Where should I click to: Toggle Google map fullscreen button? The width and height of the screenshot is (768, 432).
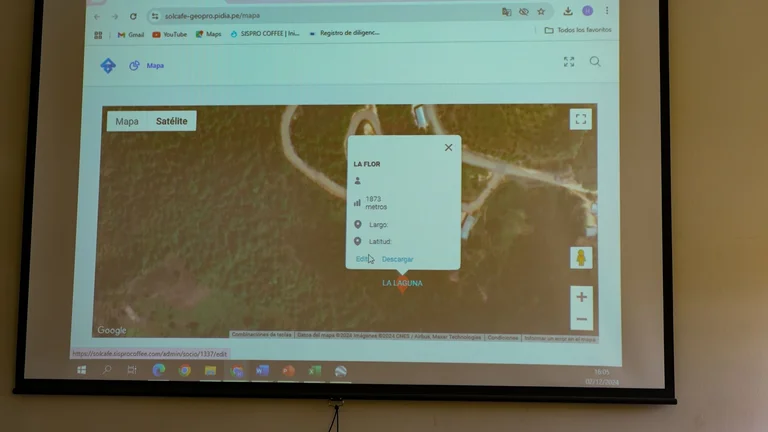(x=581, y=119)
